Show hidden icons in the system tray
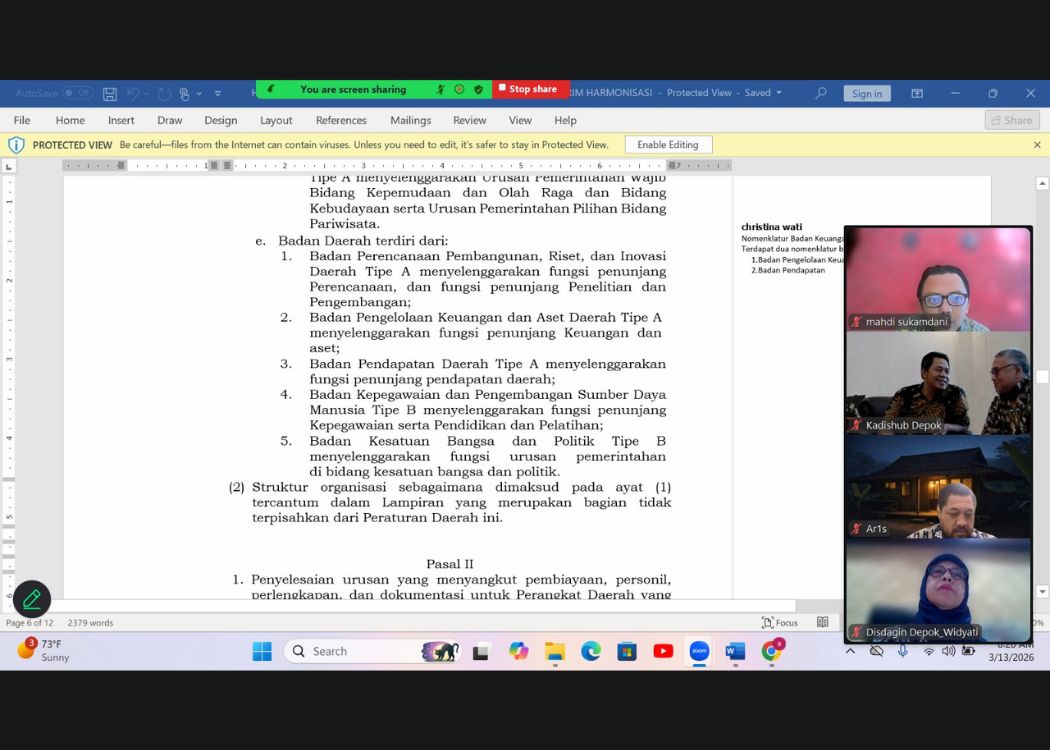Viewport: 1050px width, 750px height. tap(850, 651)
